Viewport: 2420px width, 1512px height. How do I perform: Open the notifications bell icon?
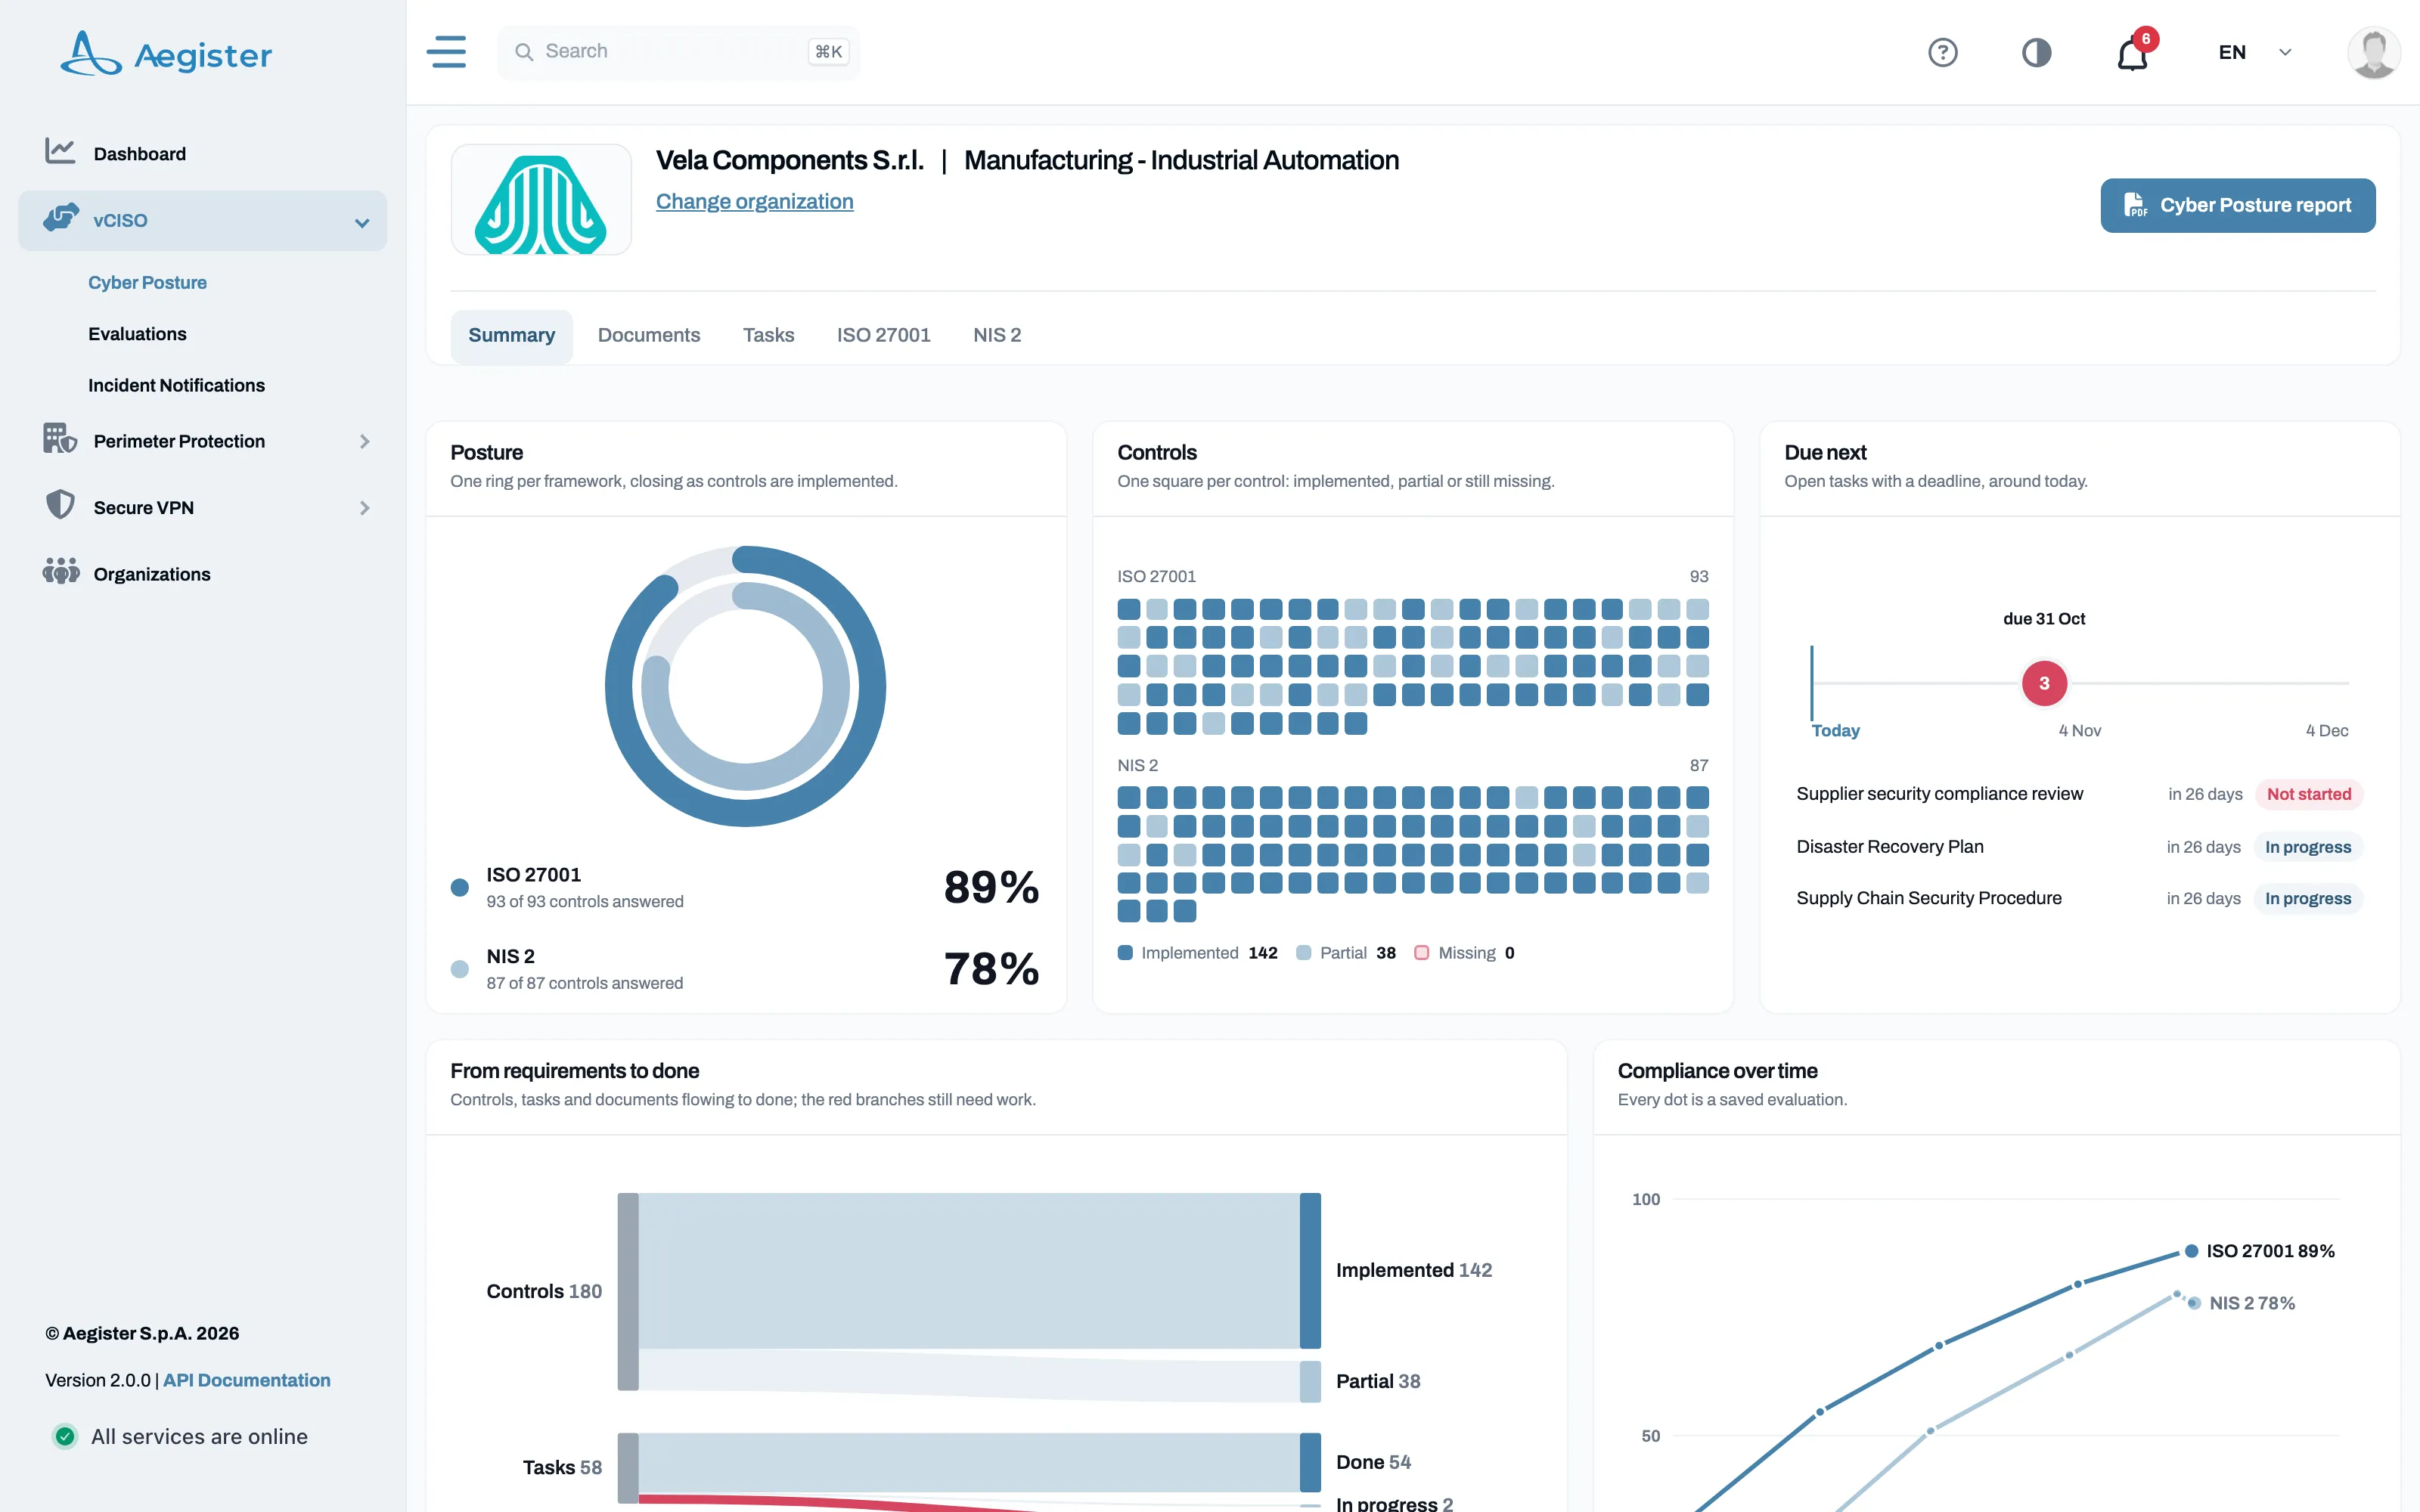[x=2132, y=53]
